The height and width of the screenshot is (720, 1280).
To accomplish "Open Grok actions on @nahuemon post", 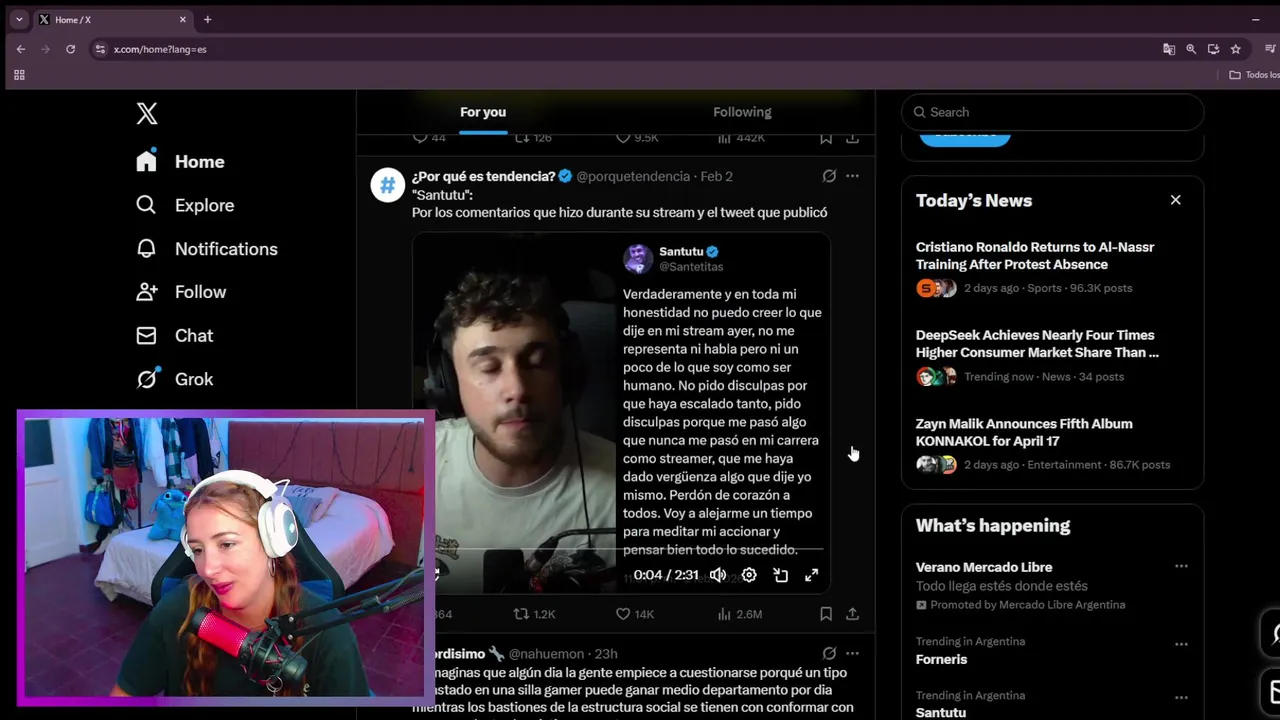I will coord(829,653).
